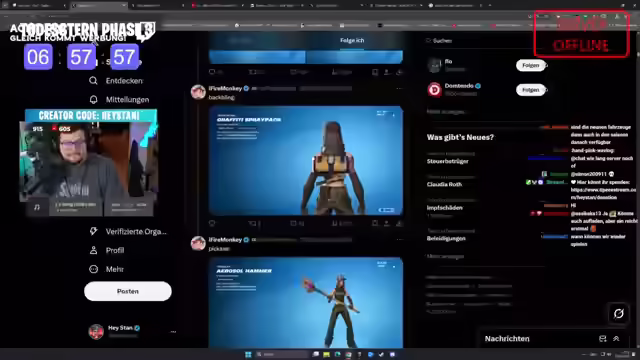Image resolution: width=640 pixels, height=360 pixels.
Task: Click like icon under the Graffiti Spraypack post
Action: point(293,223)
